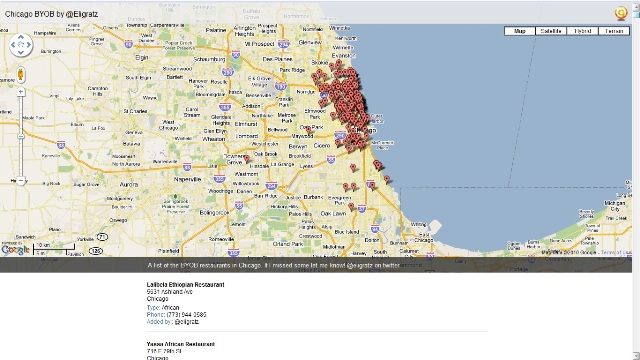Open the red marker near Downers Grove
640x360 pixels.
[x=247, y=158]
